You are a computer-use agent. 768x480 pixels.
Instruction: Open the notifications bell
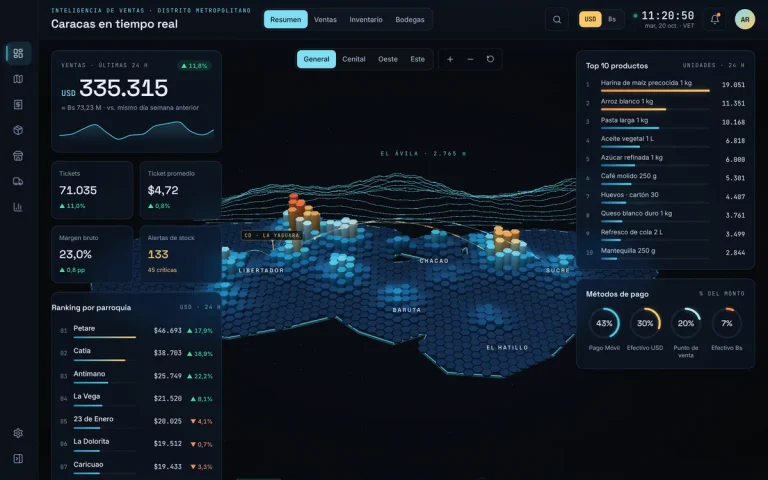point(715,20)
